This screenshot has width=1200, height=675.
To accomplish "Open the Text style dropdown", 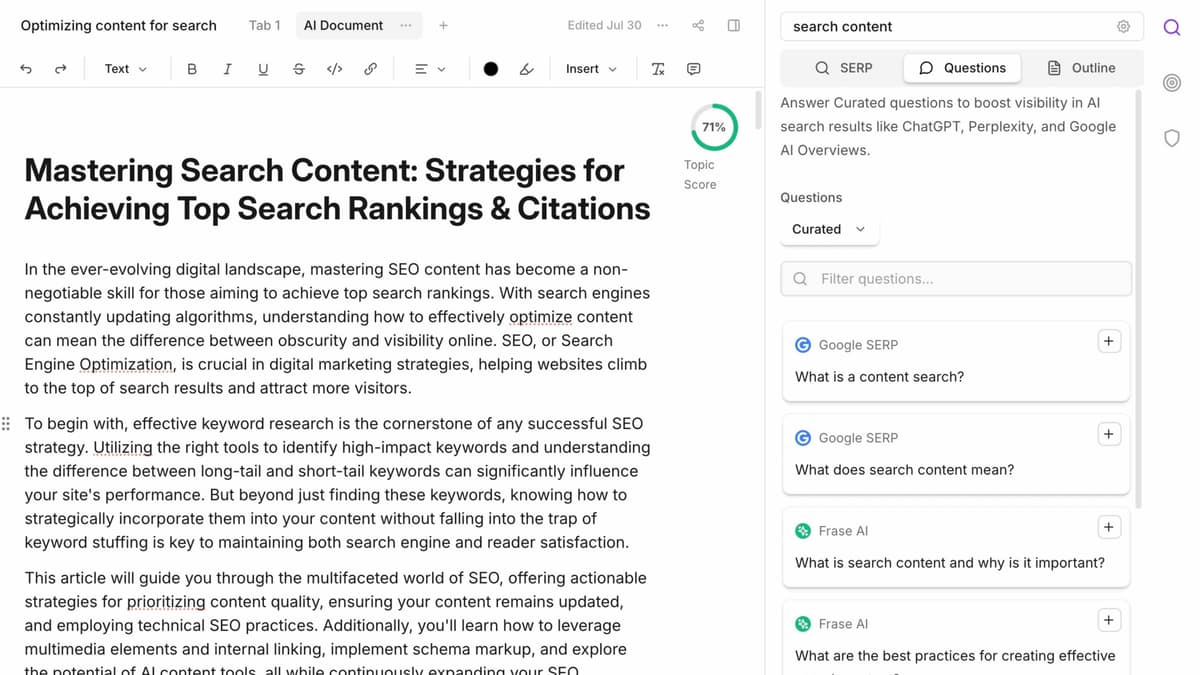I will (126, 69).
